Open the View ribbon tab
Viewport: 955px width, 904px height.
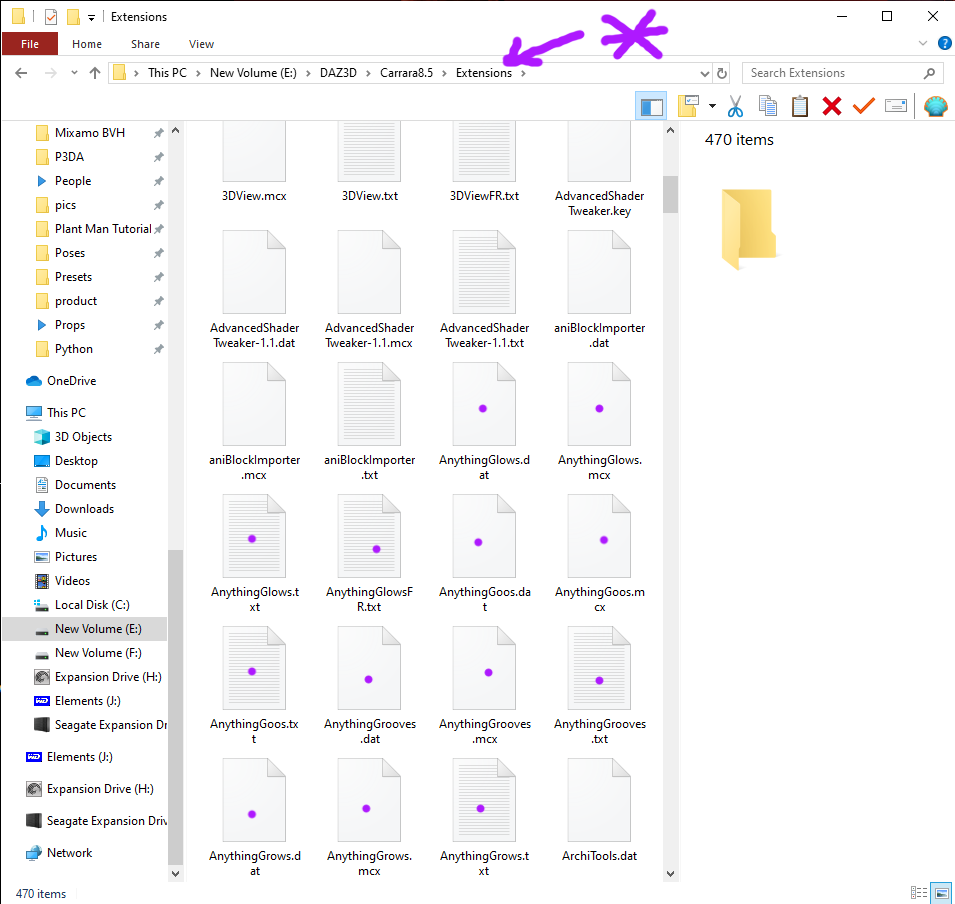coord(201,44)
